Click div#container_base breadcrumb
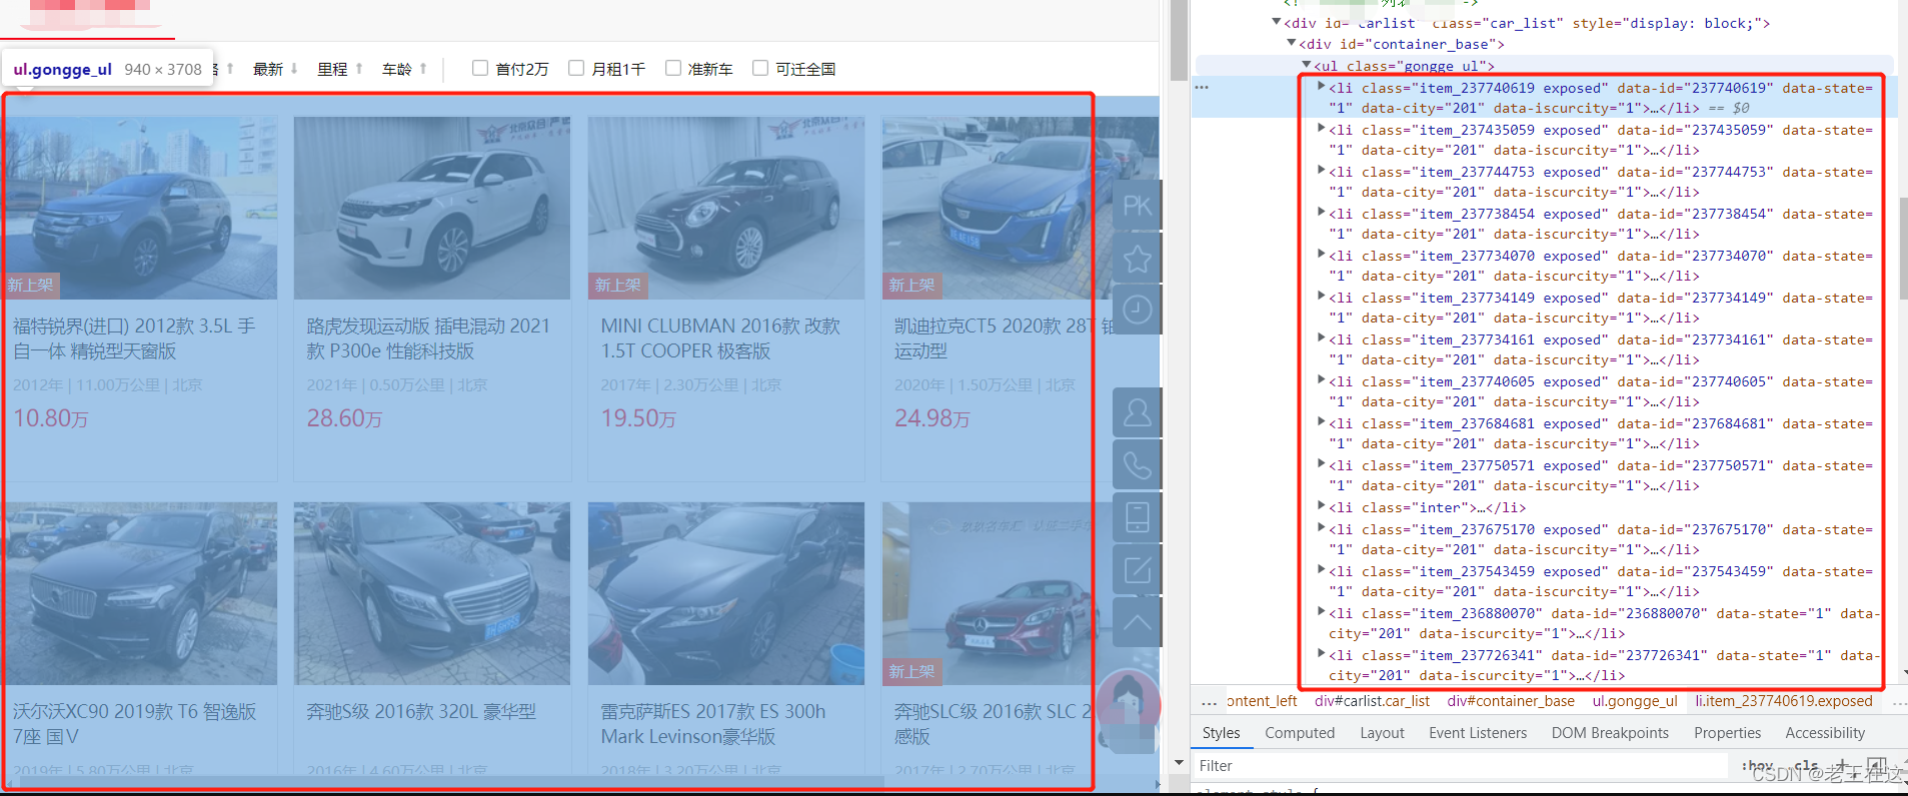This screenshot has height=796, width=1908. [x=1511, y=701]
